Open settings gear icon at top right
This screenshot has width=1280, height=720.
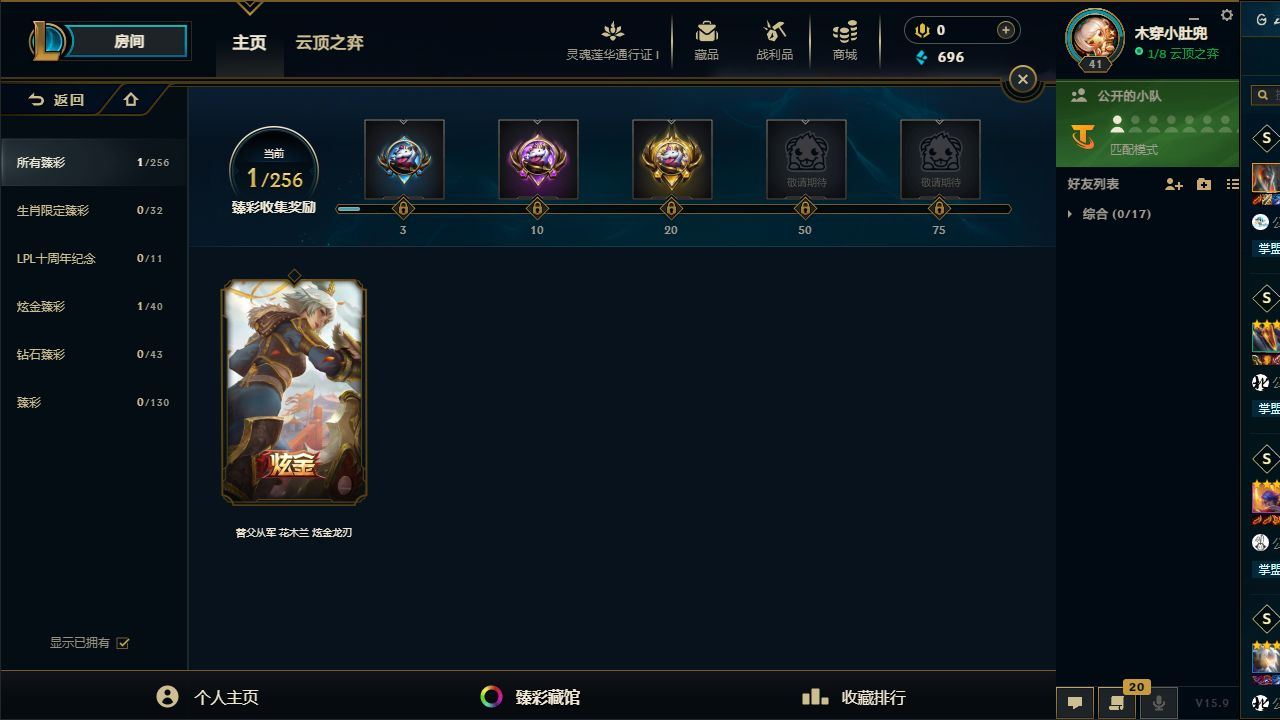click(x=1227, y=15)
